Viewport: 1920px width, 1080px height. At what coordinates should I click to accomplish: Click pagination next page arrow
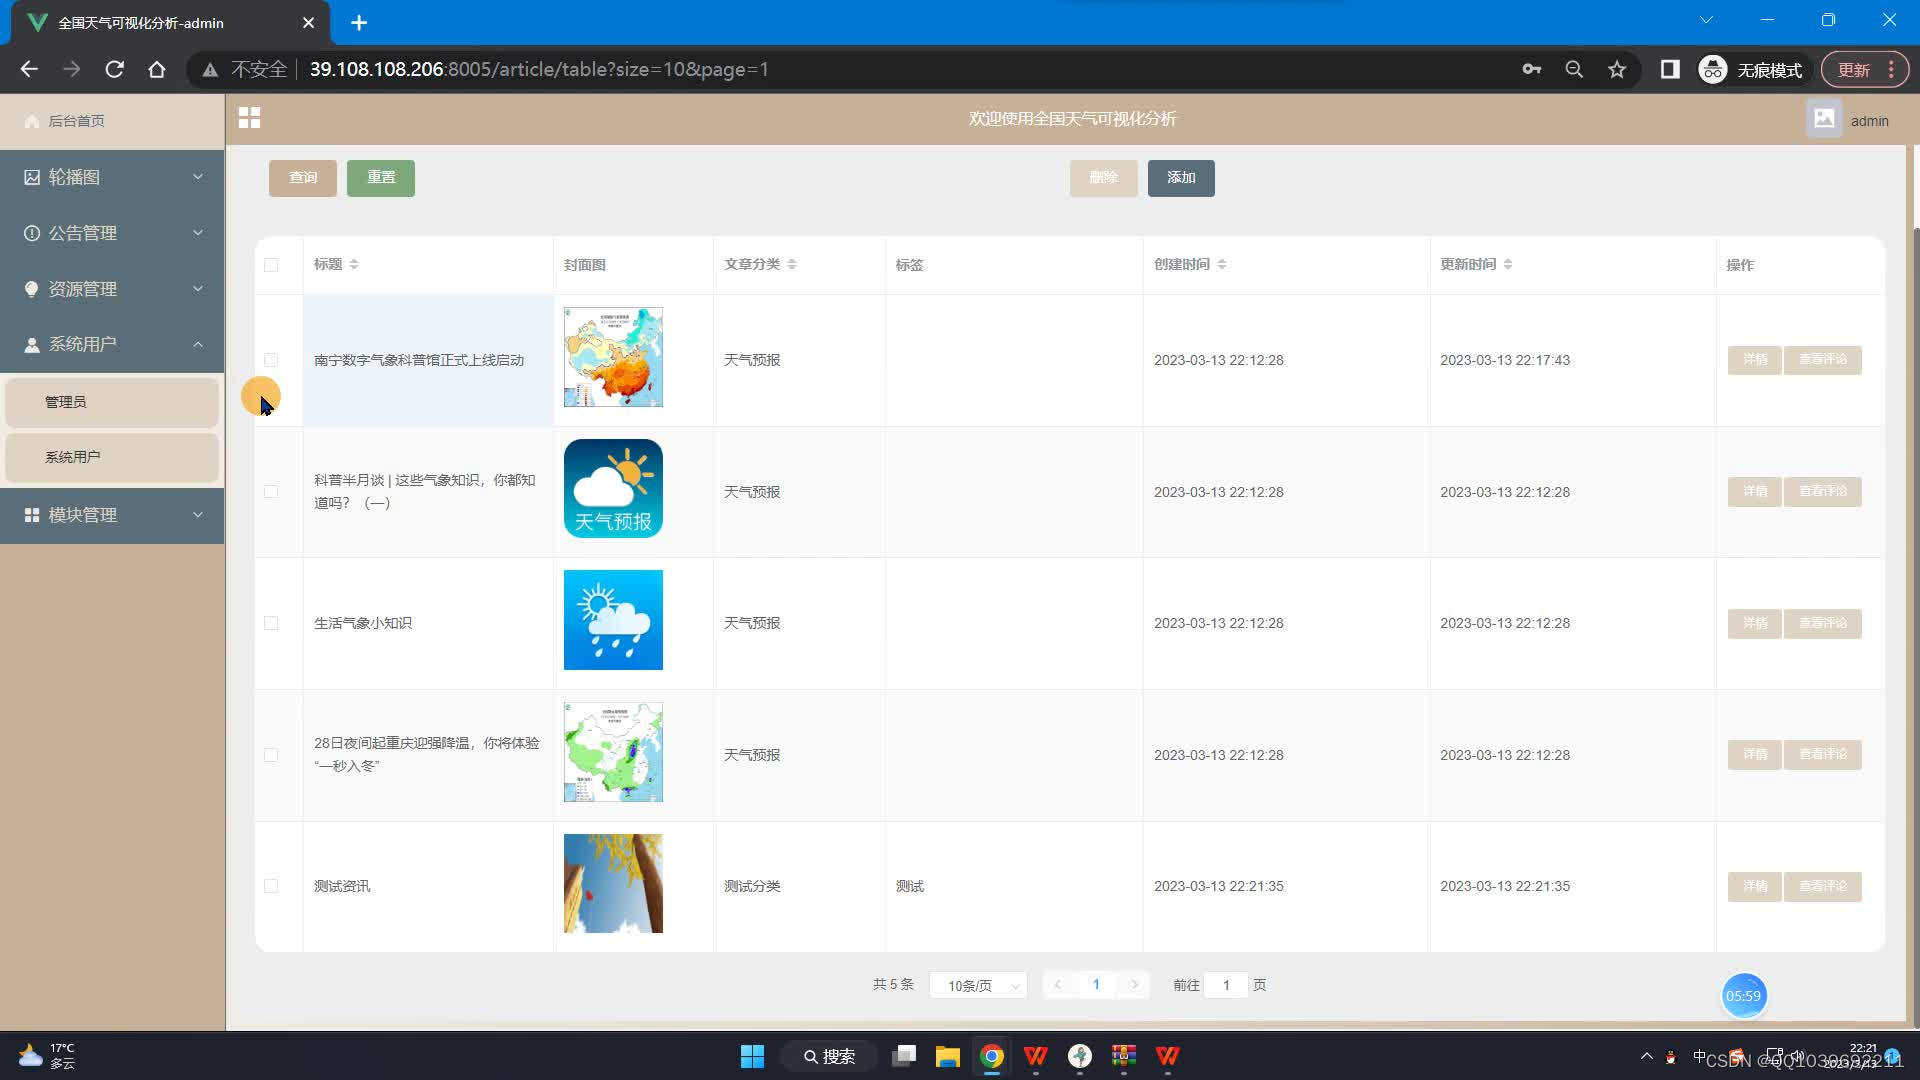tap(1134, 985)
